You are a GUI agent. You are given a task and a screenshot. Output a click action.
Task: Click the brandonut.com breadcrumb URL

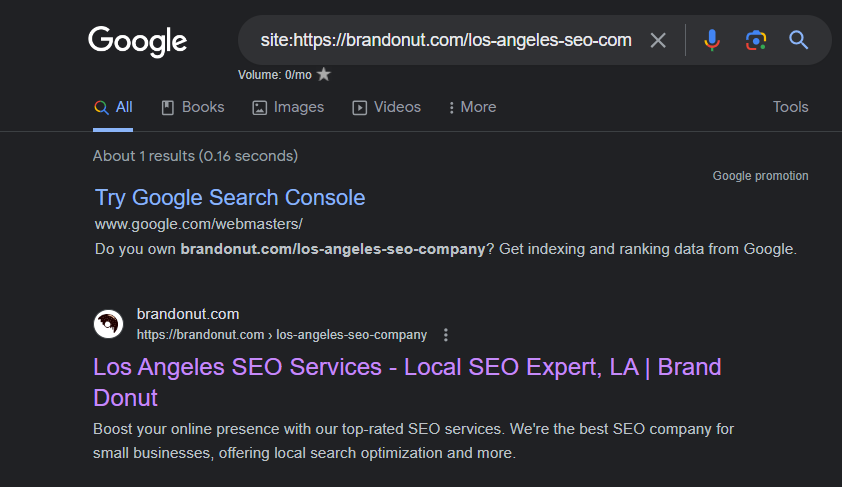pyautogui.click(x=282, y=335)
